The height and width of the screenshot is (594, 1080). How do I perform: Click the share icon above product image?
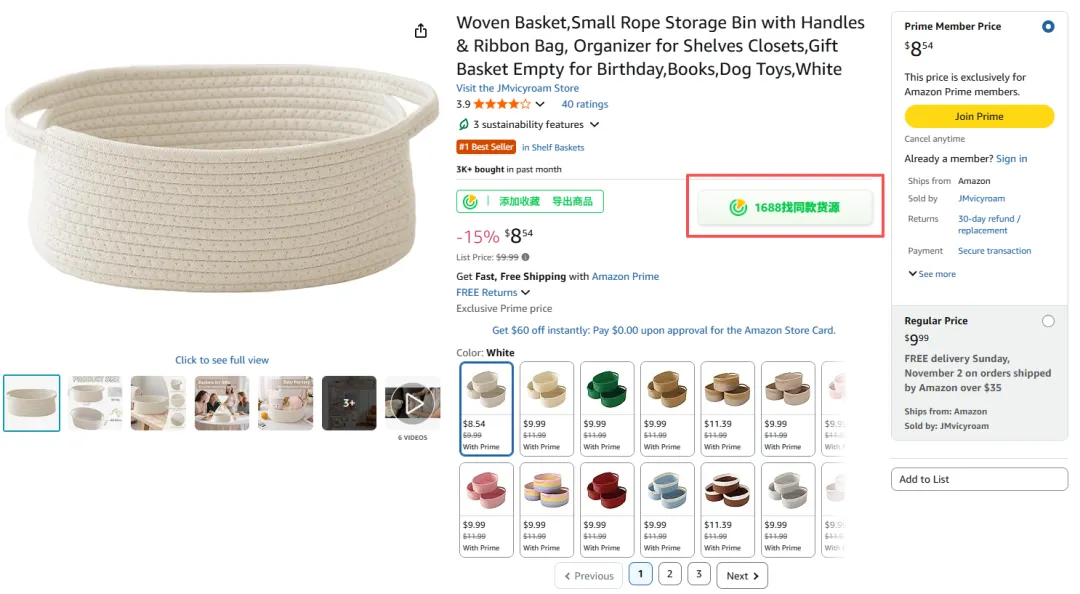tap(421, 31)
